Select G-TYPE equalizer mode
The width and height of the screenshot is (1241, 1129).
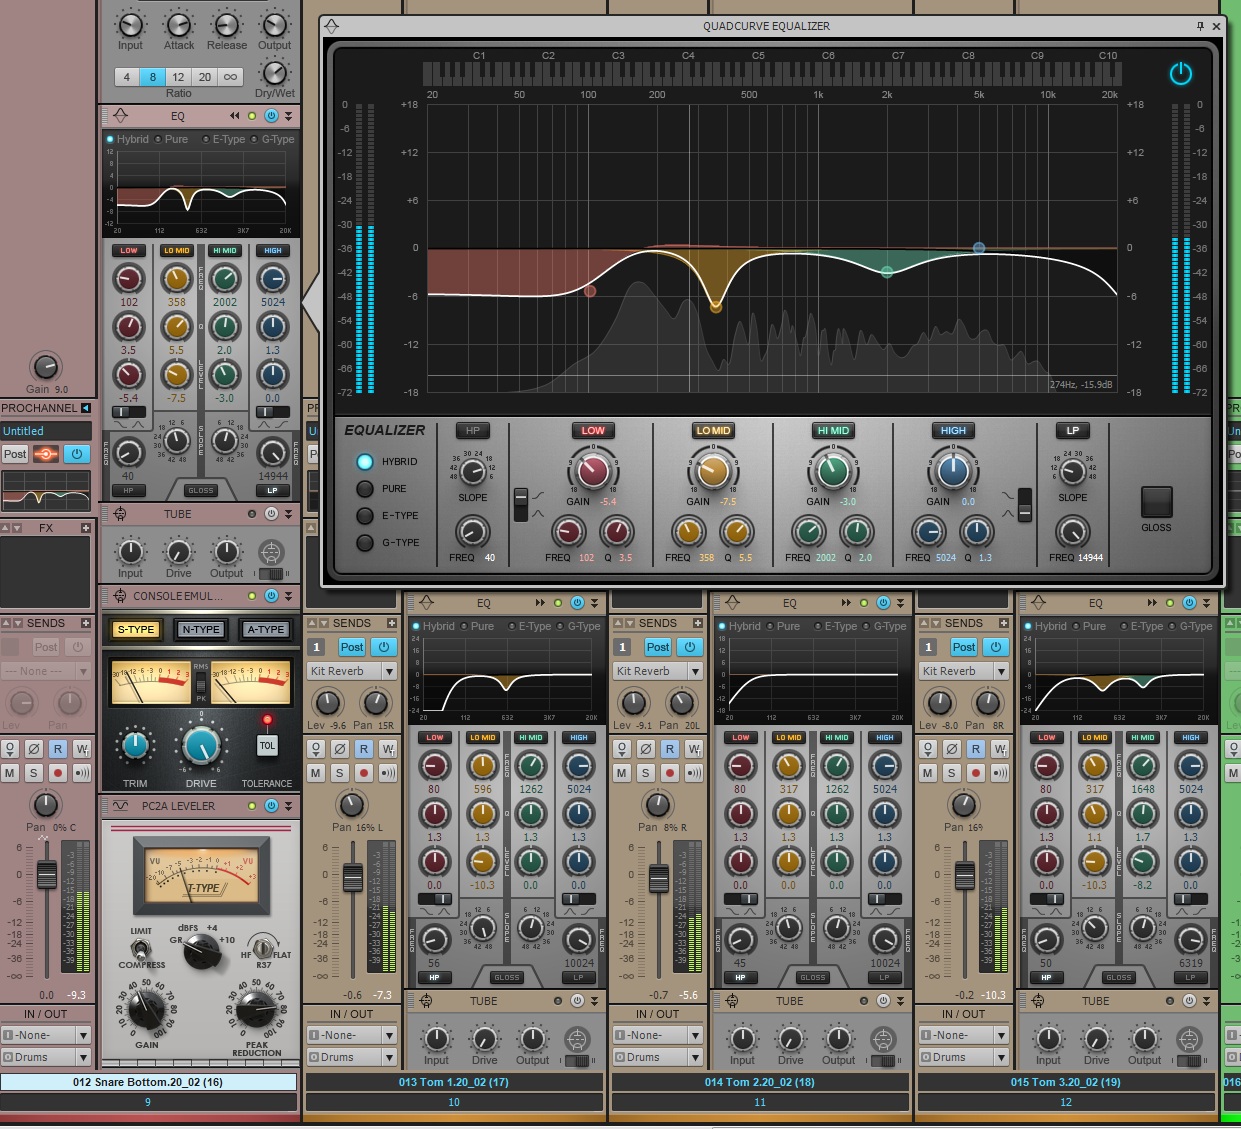(x=365, y=543)
